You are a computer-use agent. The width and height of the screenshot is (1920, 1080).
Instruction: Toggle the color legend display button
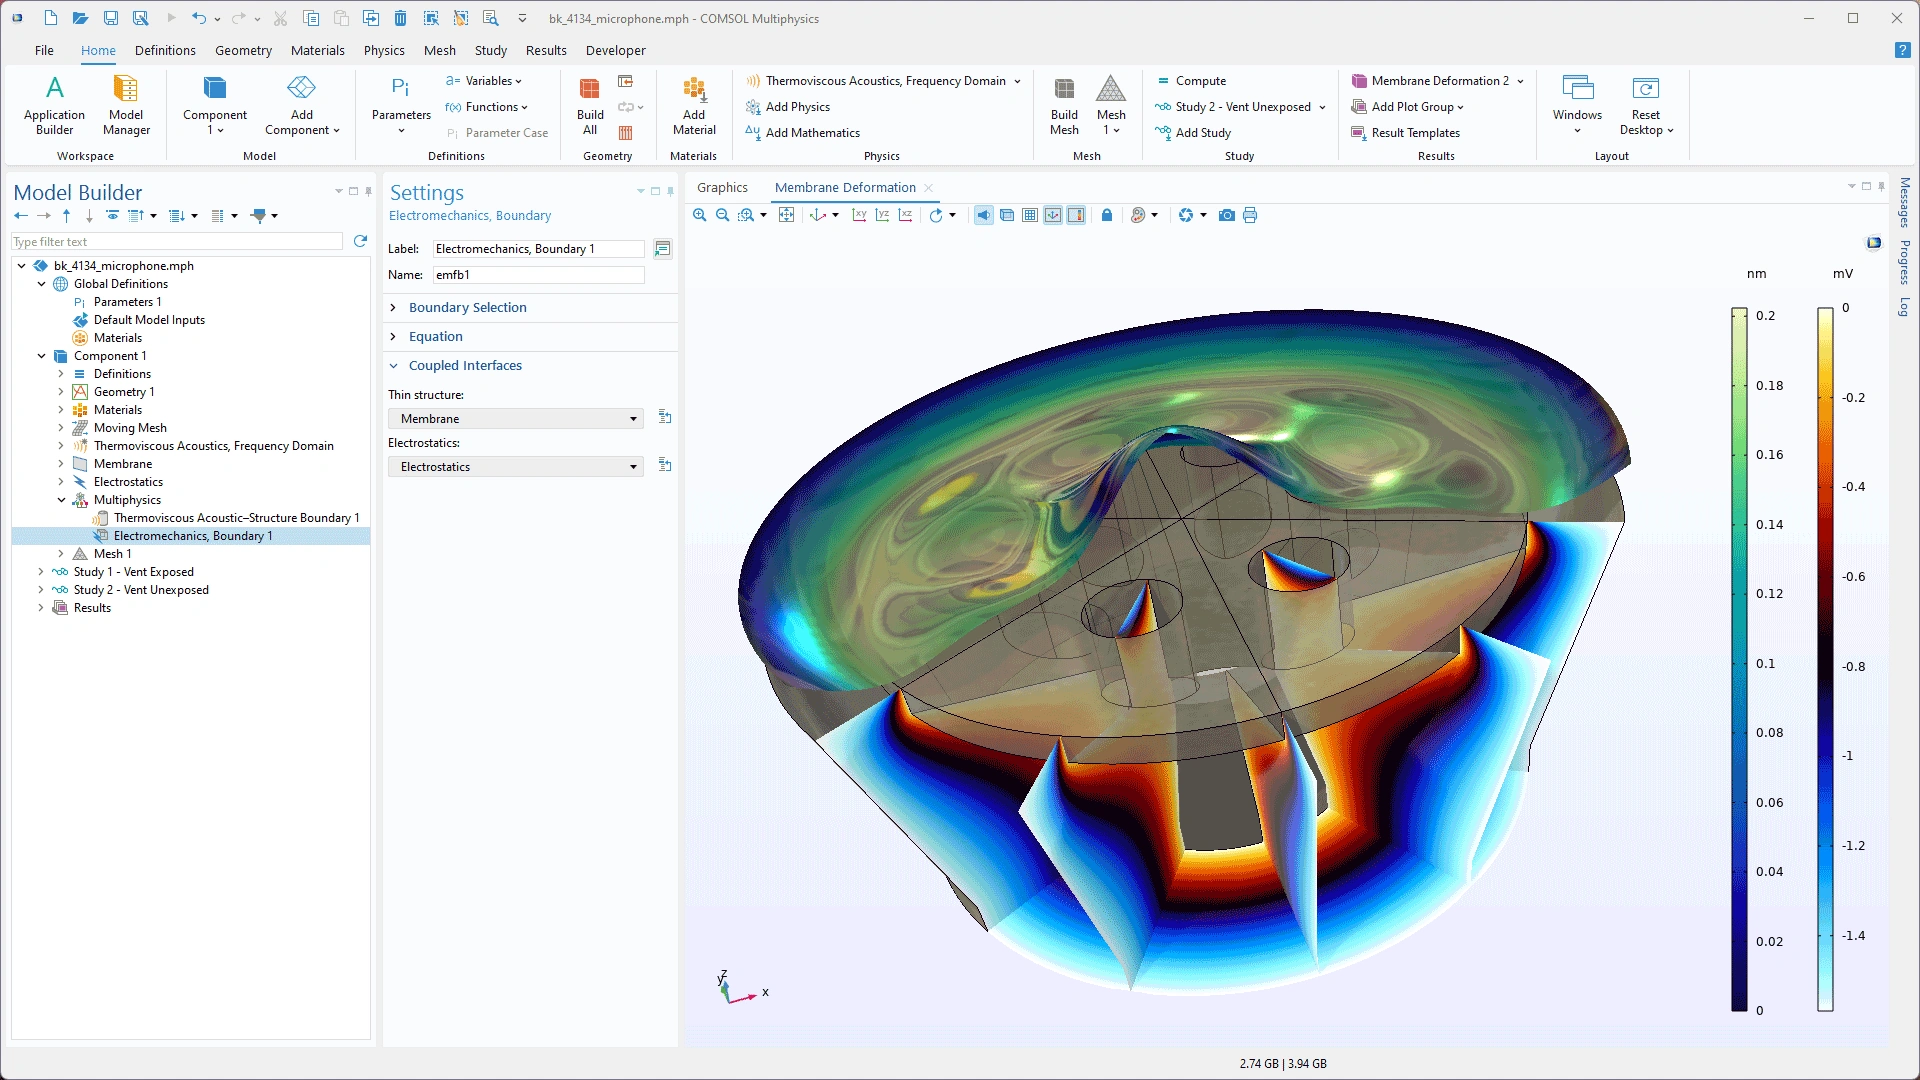(x=1076, y=215)
